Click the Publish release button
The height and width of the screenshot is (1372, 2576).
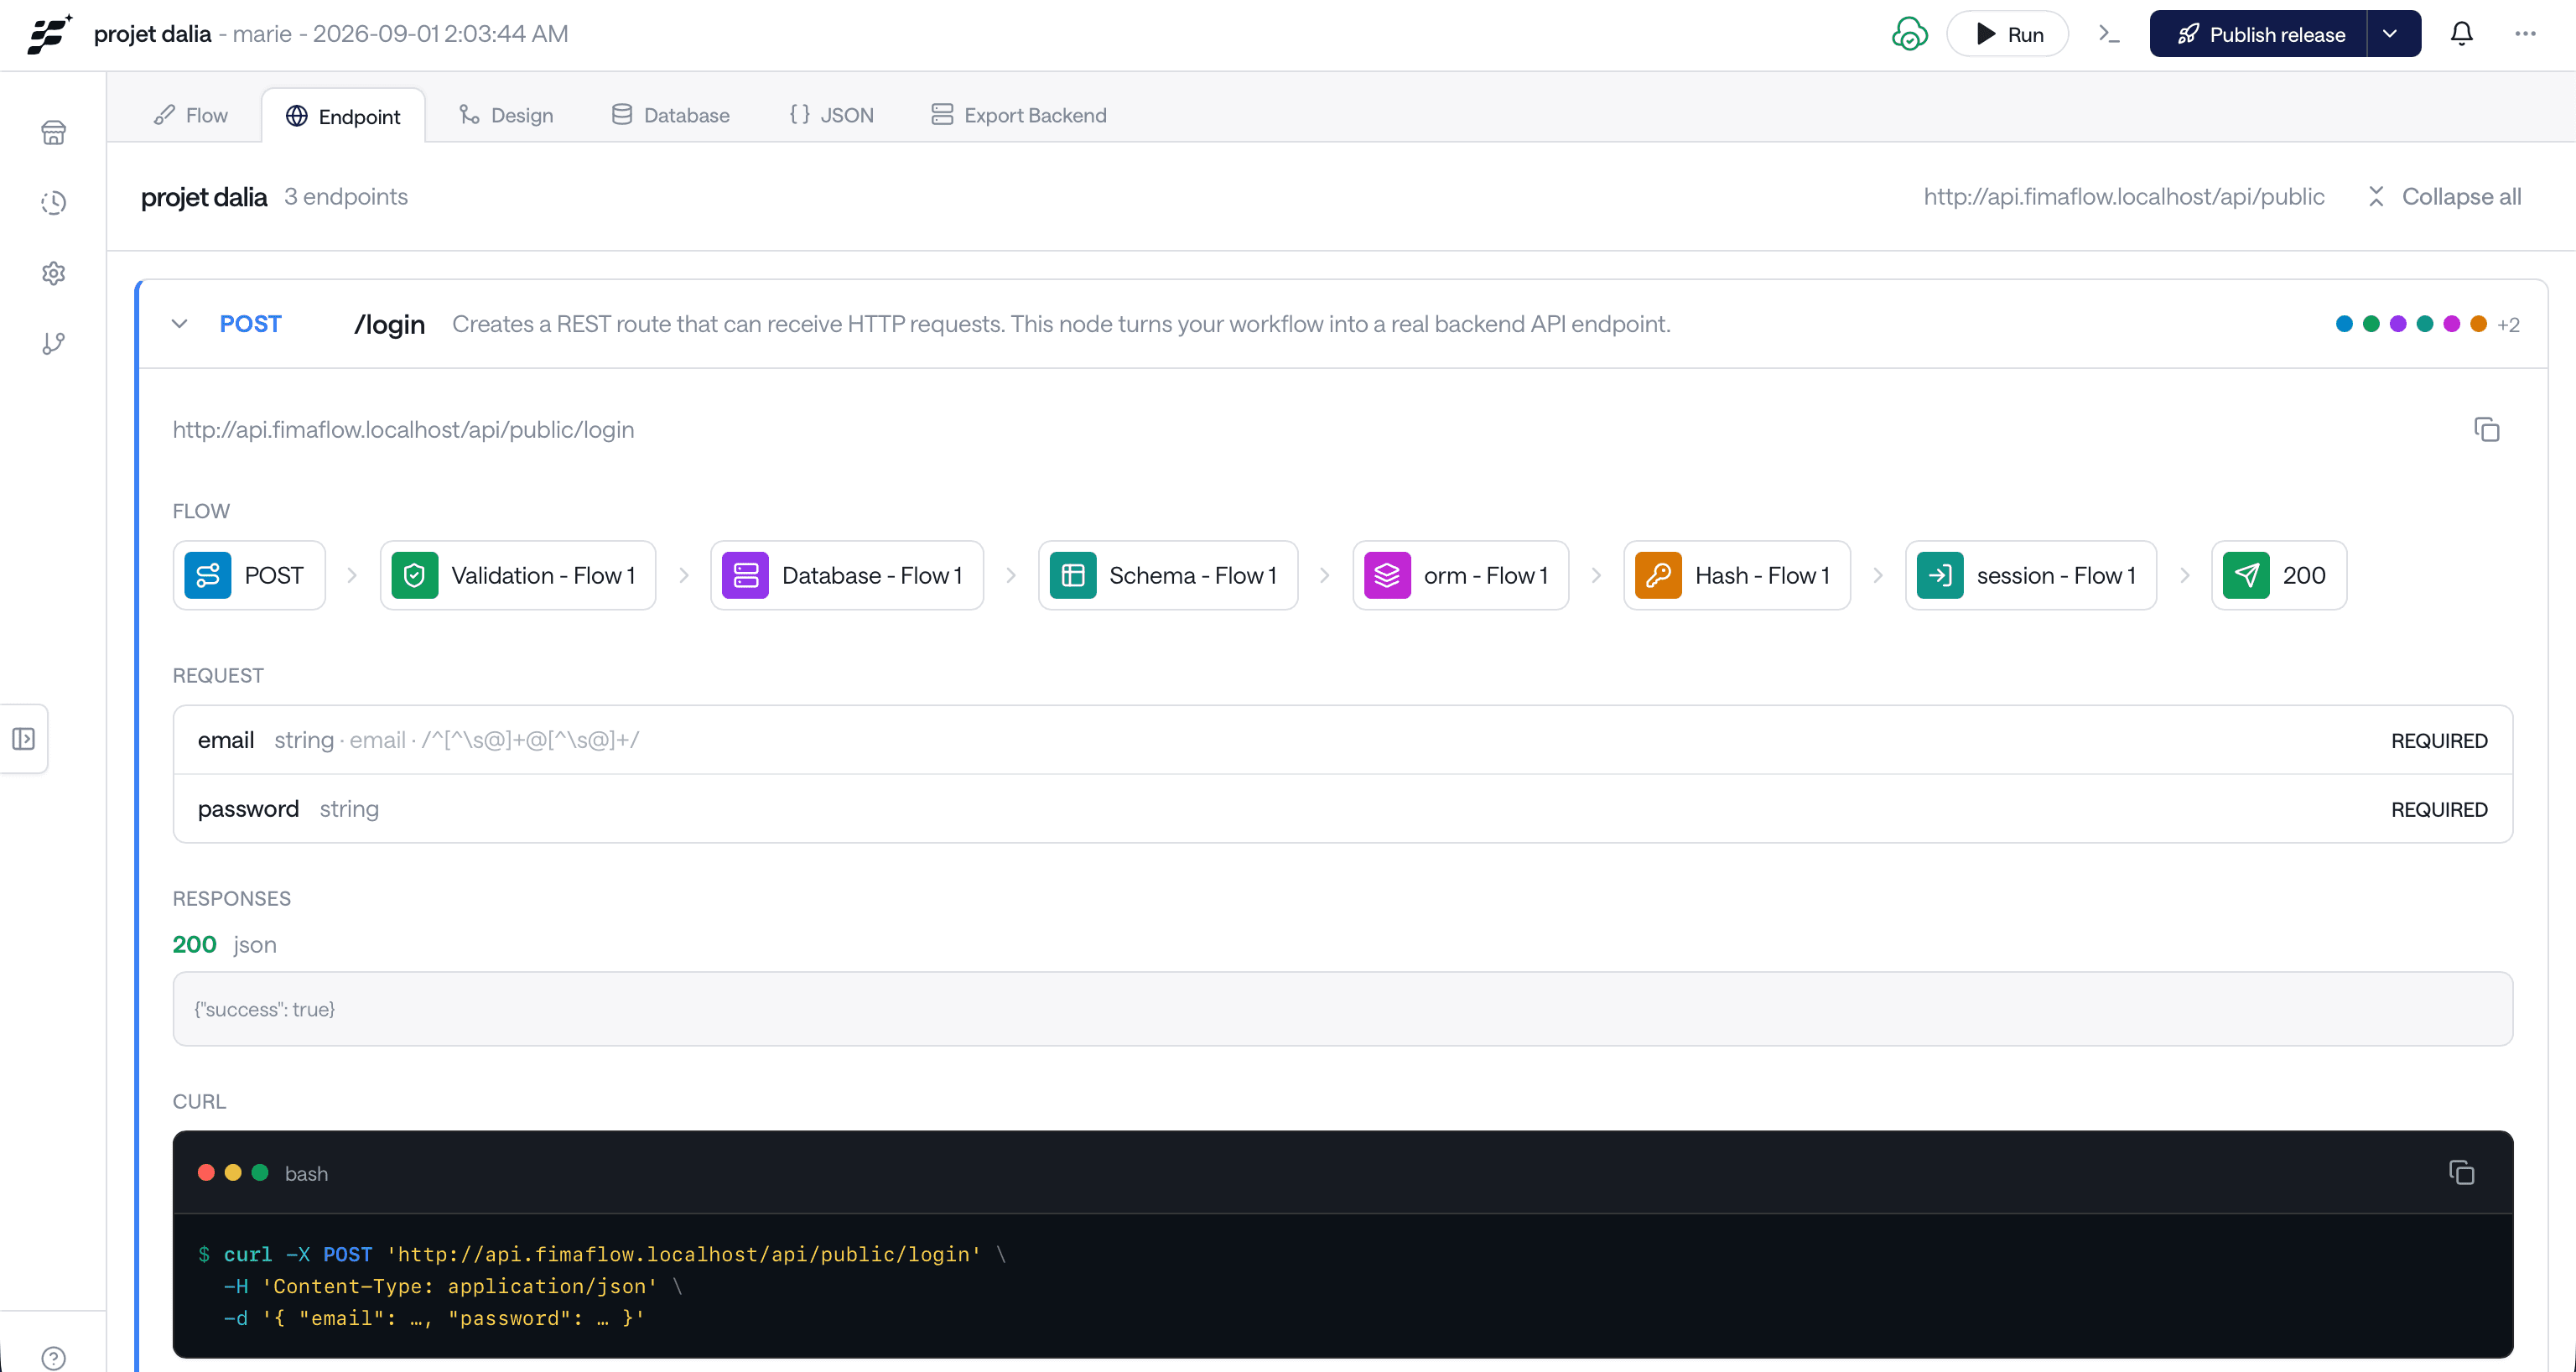coord(2259,34)
